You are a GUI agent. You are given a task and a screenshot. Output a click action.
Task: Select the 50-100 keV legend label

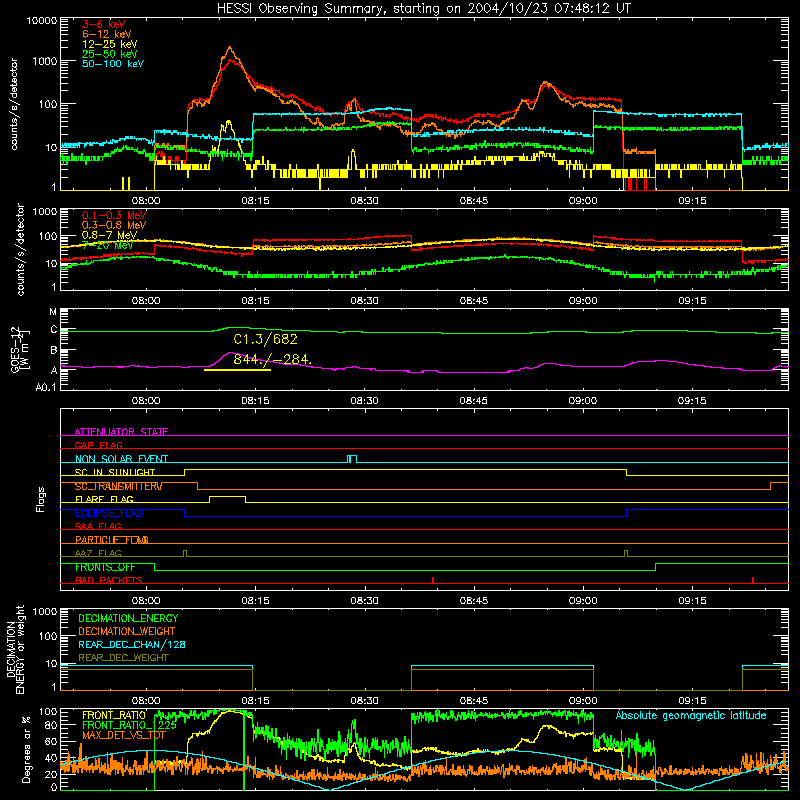click(x=113, y=64)
